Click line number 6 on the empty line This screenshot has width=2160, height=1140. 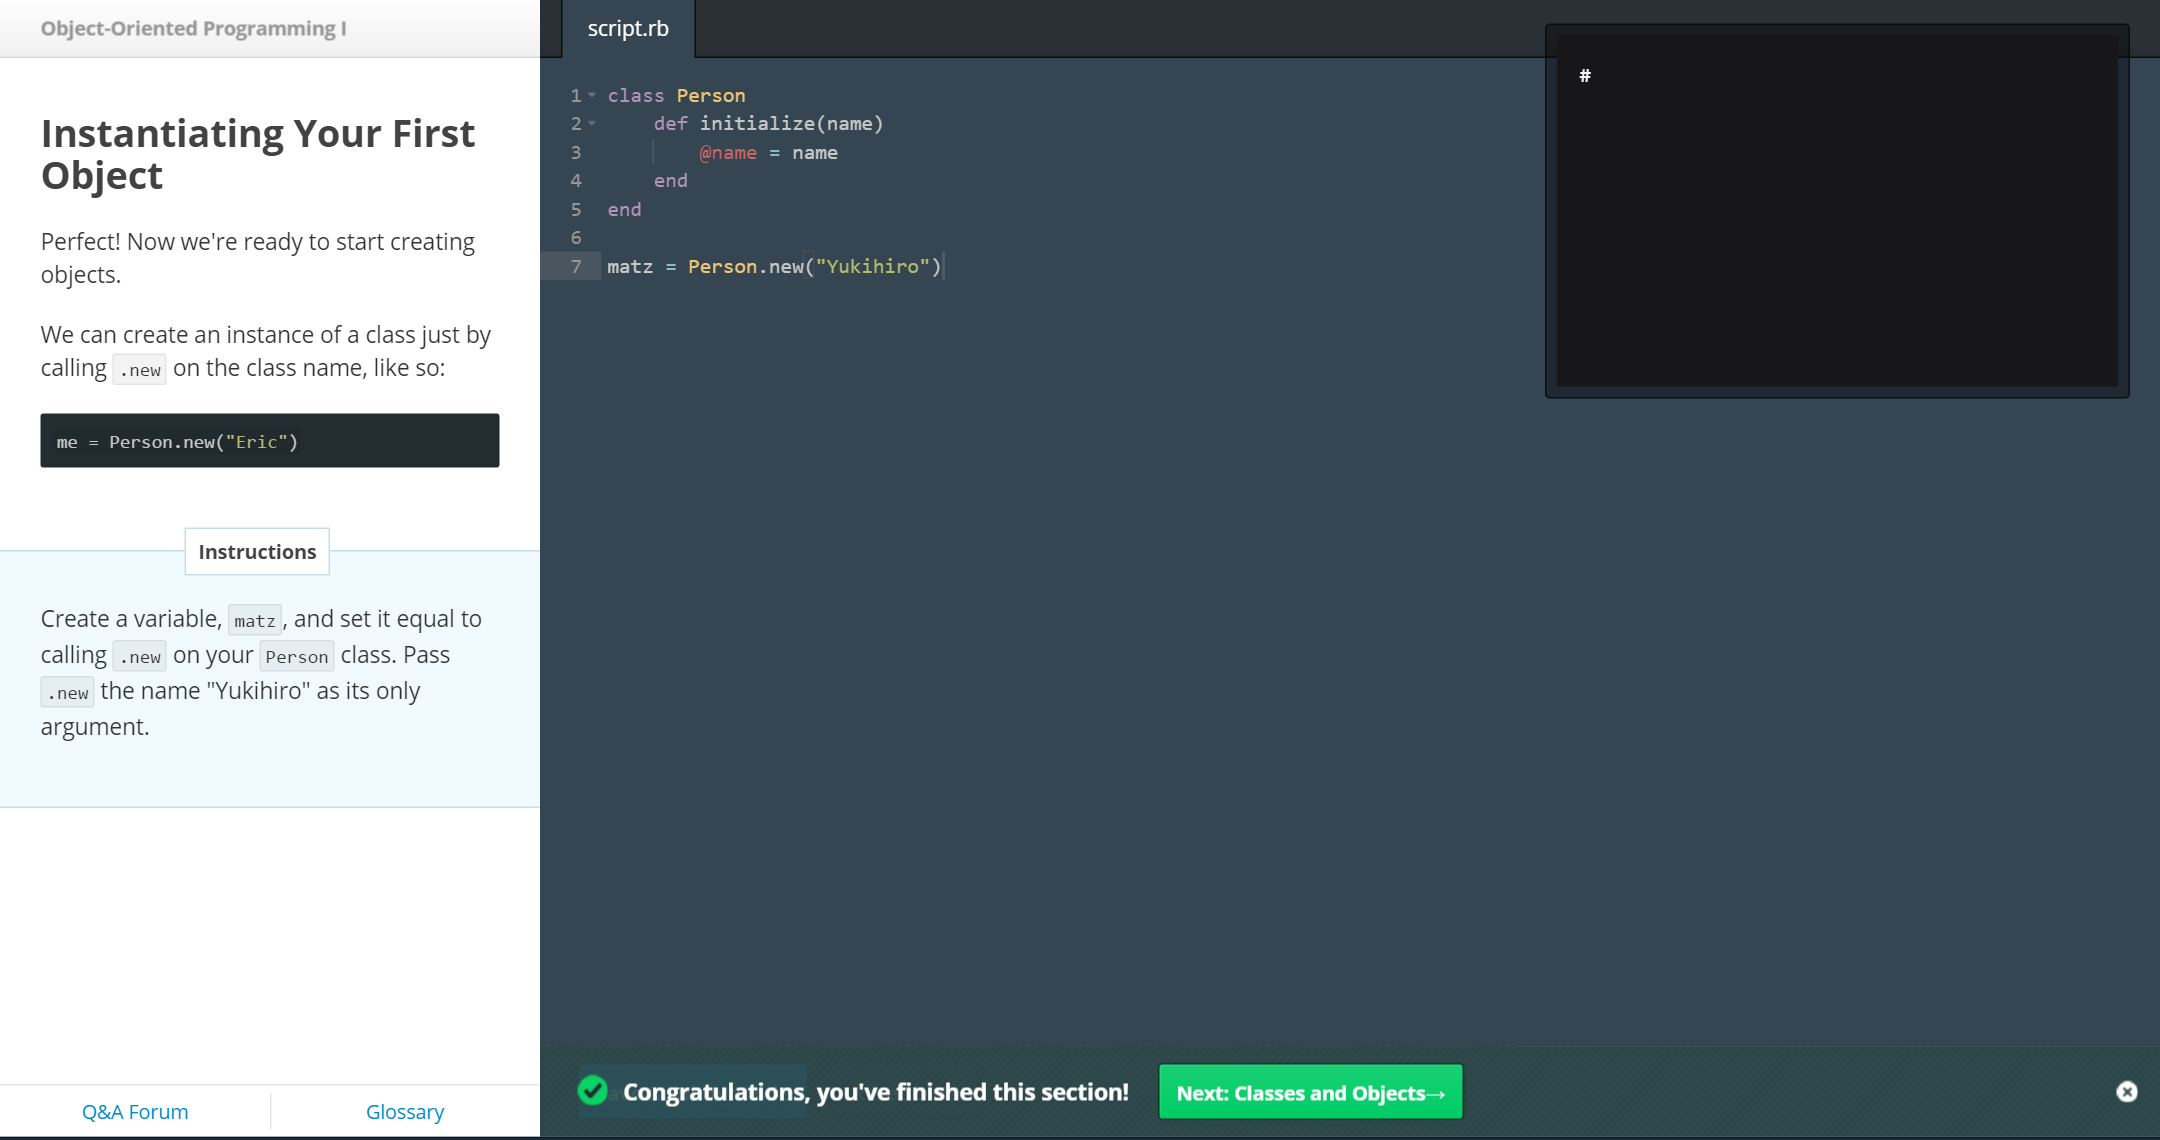tap(576, 238)
